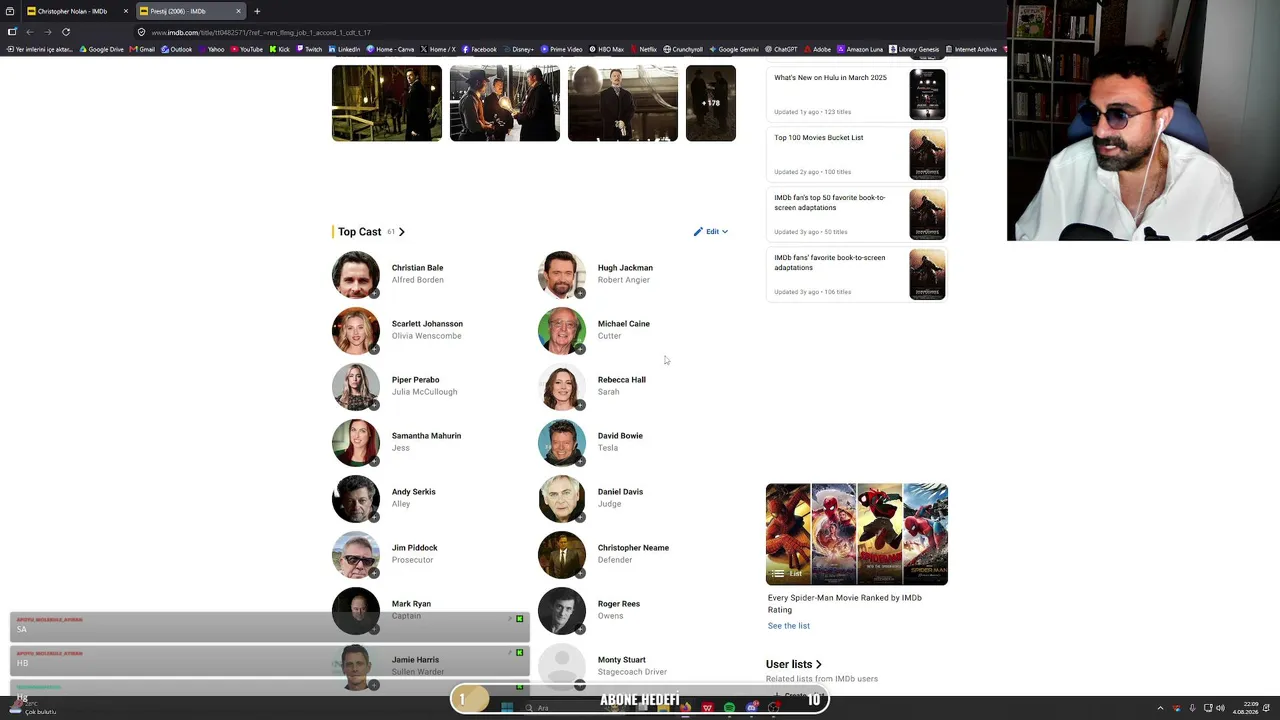The width and height of the screenshot is (1280, 720).
Task: Expand the User lists section chevron
Action: coord(819,664)
